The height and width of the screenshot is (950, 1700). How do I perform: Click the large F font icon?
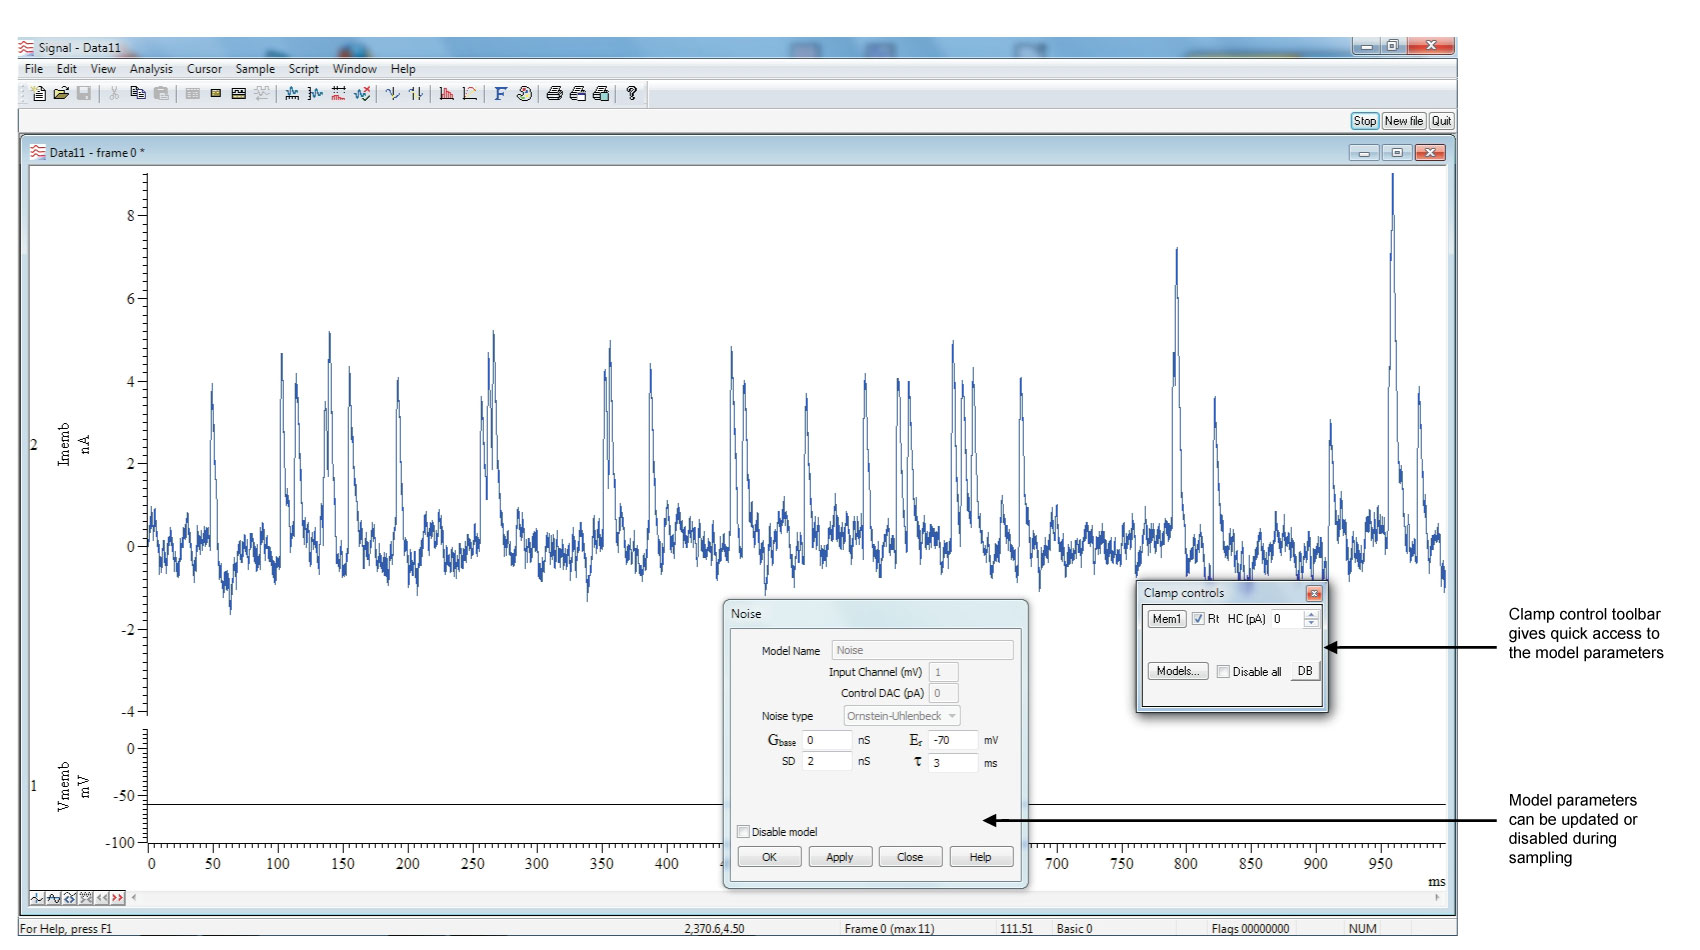[499, 93]
